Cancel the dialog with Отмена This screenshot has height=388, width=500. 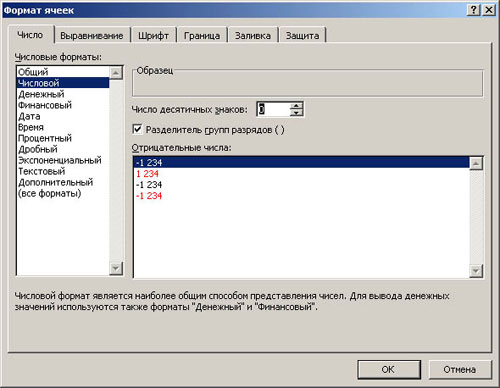pos(460,369)
